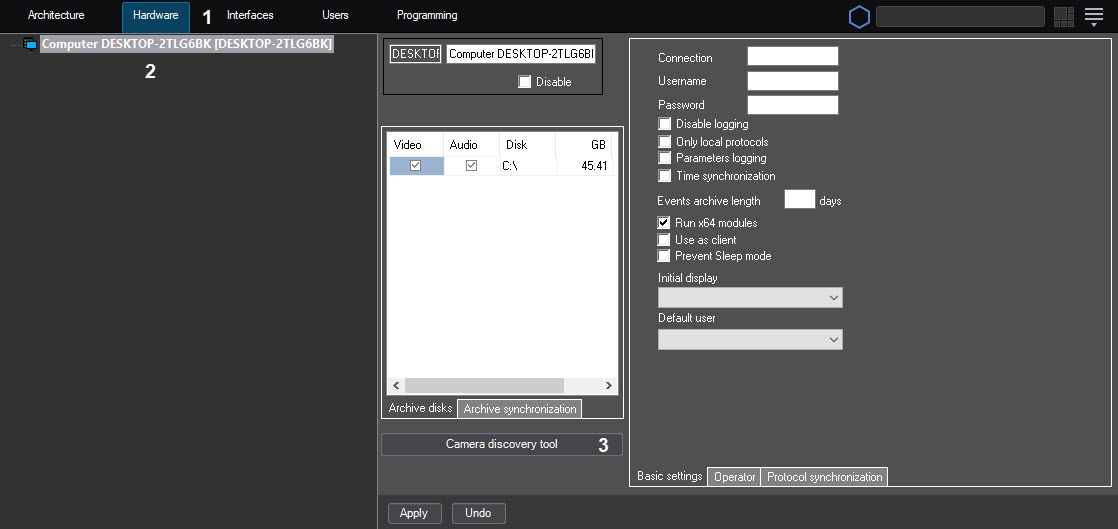This screenshot has height=529, width=1118.
Task: Click the DESKTOP identifier field
Action: coord(416,54)
